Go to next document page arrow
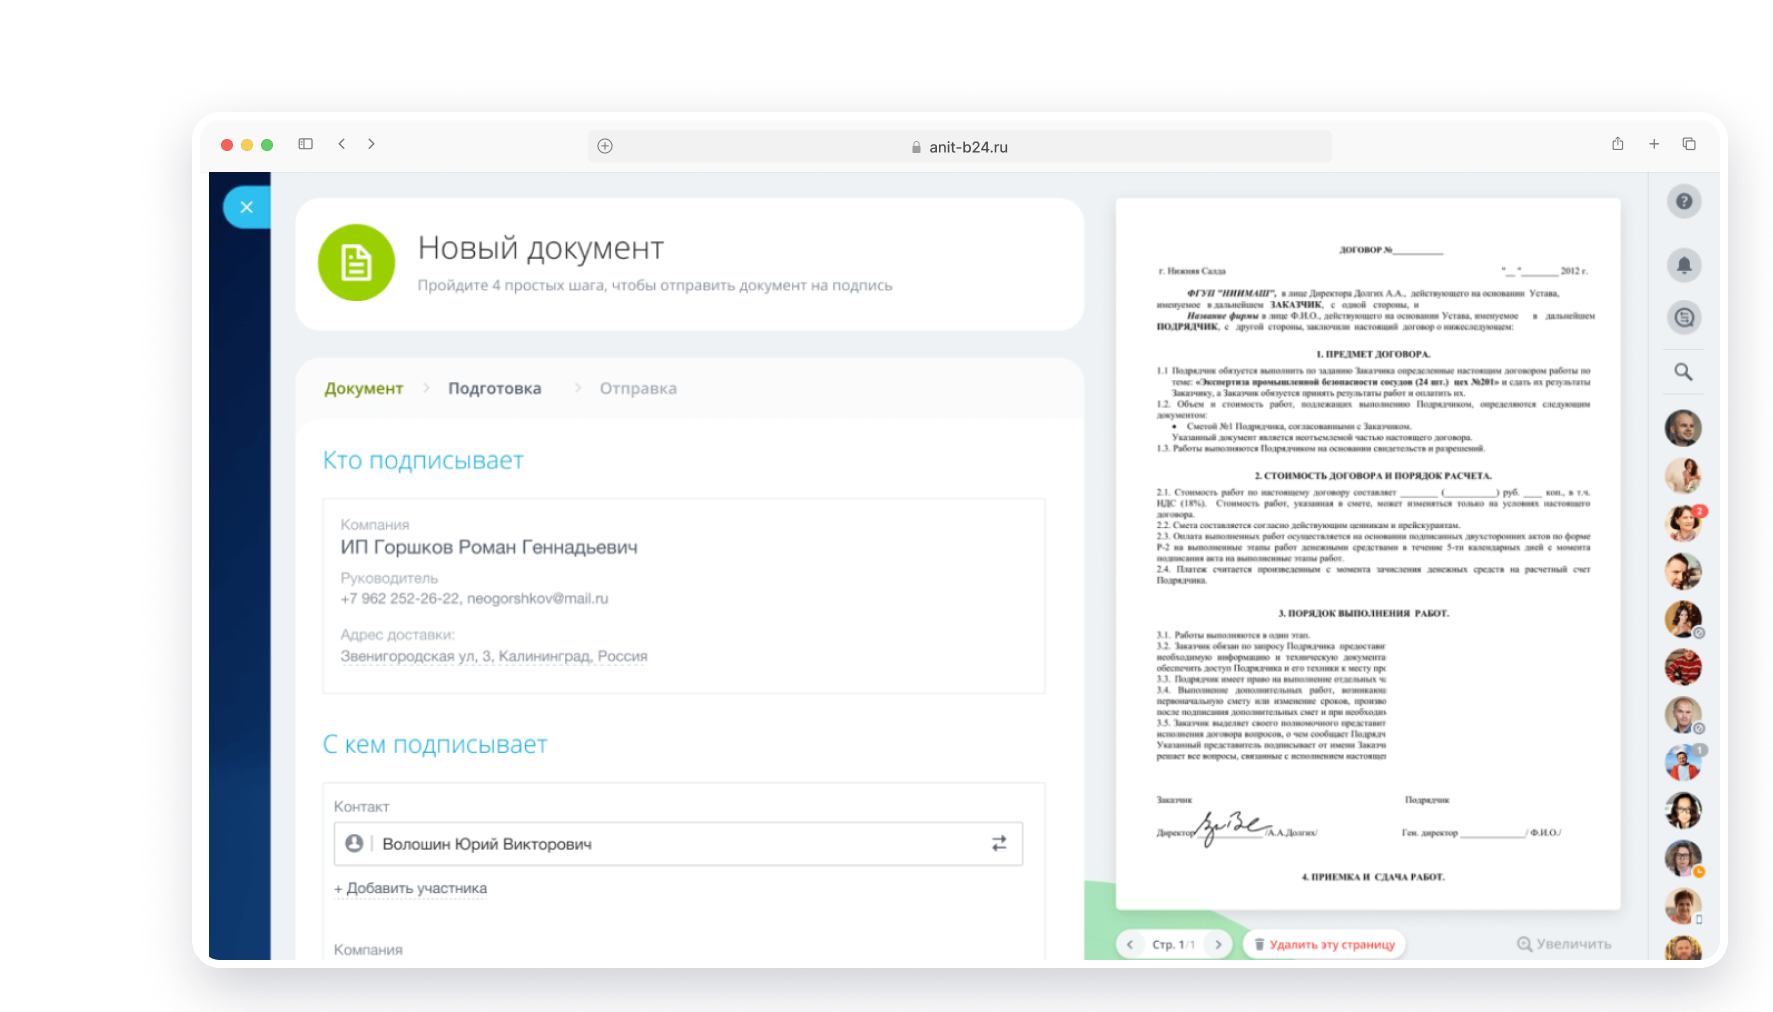 (x=1218, y=944)
